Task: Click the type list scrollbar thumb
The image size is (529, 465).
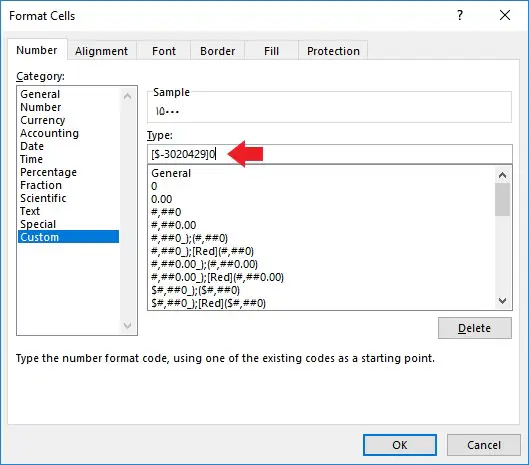Action: point(502,199)
